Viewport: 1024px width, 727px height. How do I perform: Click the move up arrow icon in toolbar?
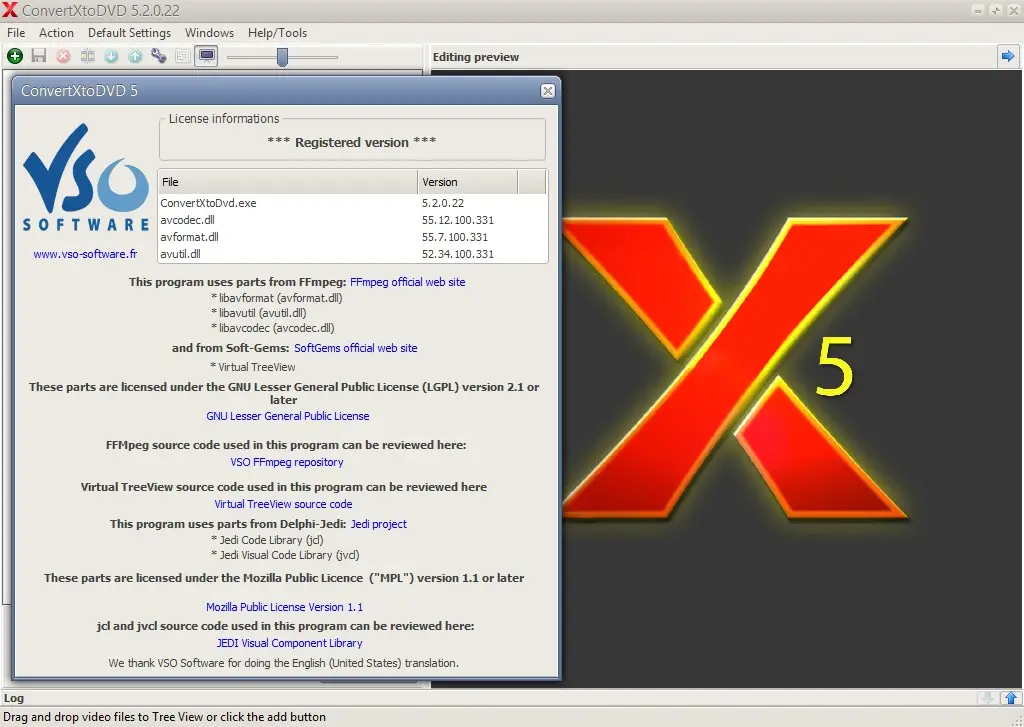tap(135, 56)
